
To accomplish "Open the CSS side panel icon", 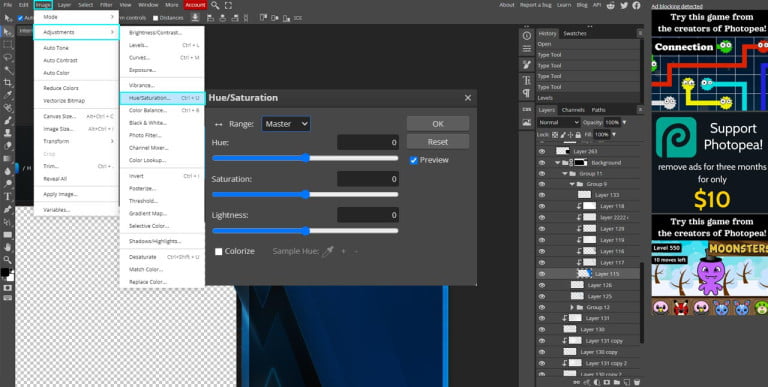I will pyautogui.click(x=527, y=109).
